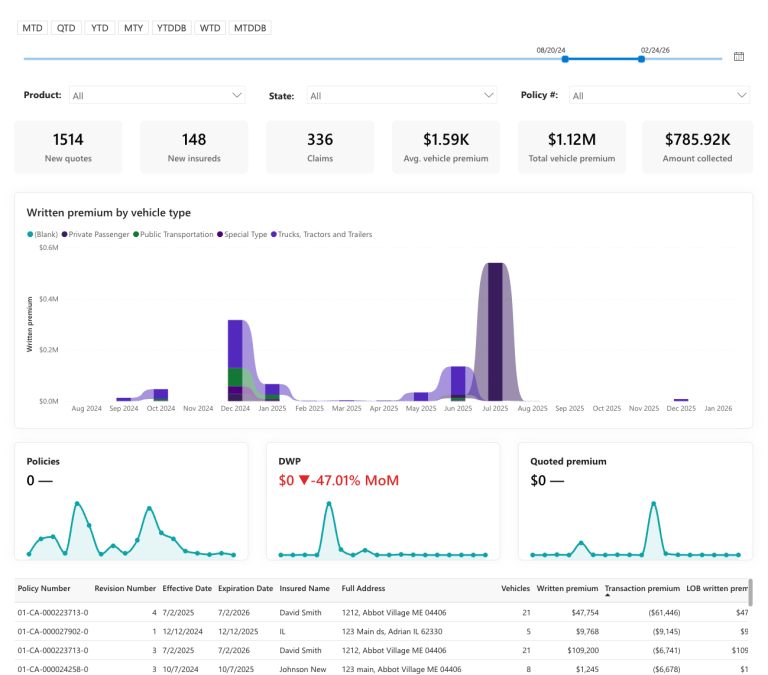Click the Special Type legend marker
This screenshot has height=675, width=768.
pyautogui.click(x=220, y=235)
